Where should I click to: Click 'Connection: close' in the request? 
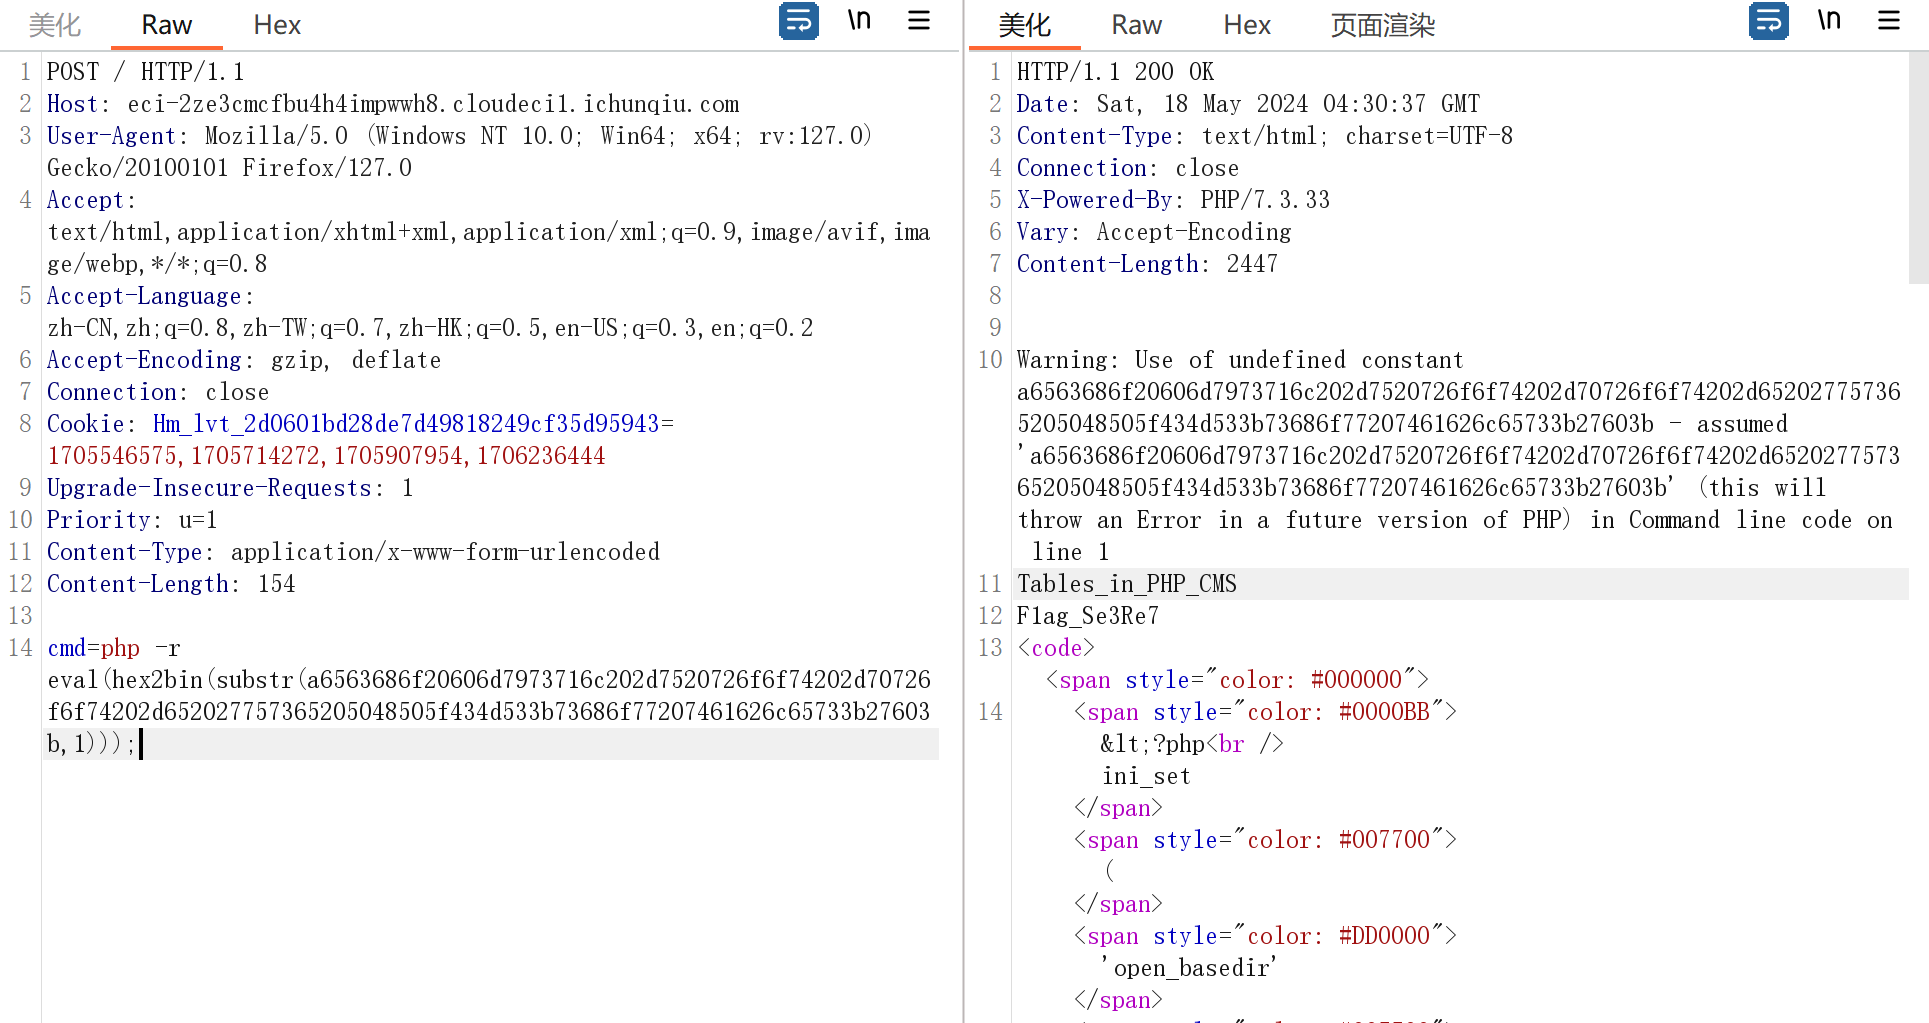pyautogui.click(x=158, y=392)
